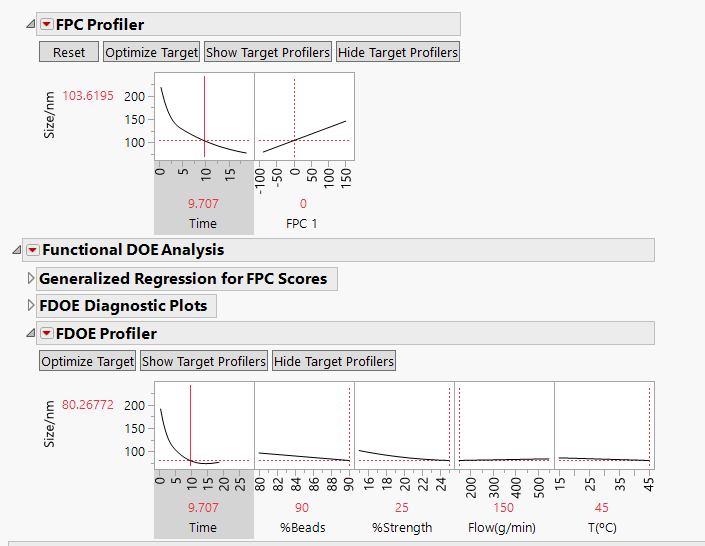
Task: Click the %Strength value 25
Action: [402, 508]
